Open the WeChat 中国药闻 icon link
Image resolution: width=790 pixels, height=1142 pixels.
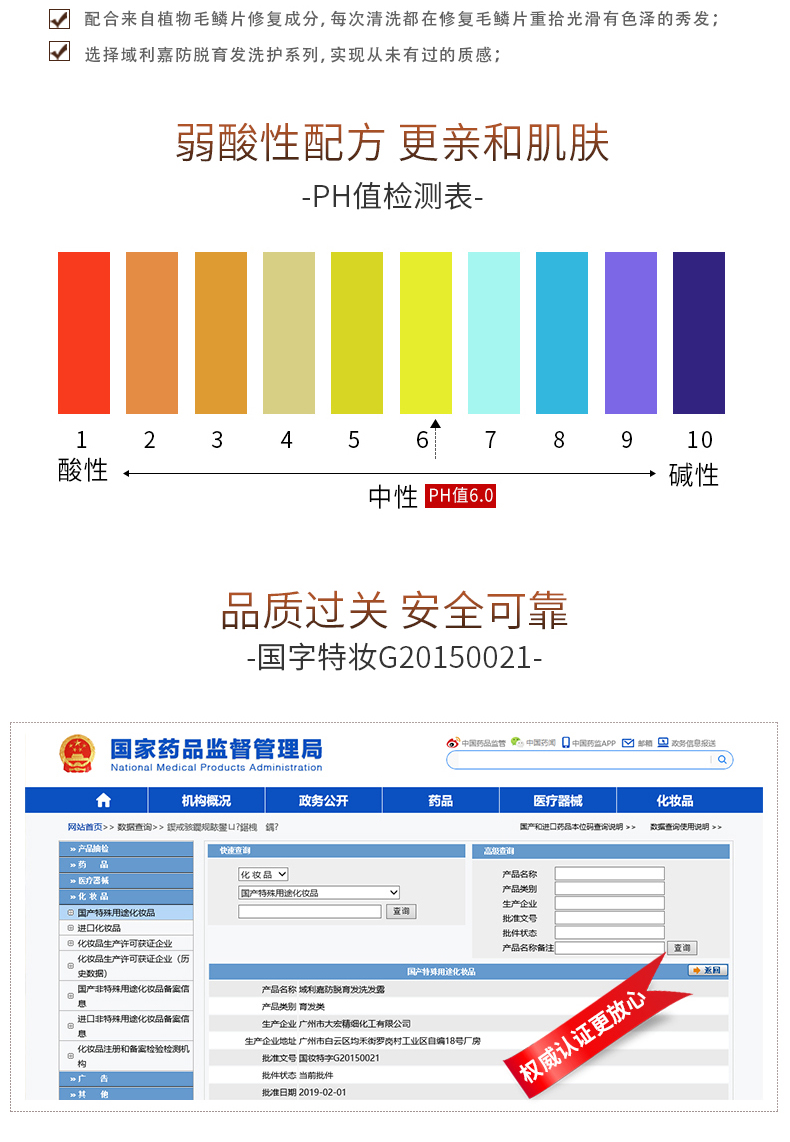(x=517, y=742)
